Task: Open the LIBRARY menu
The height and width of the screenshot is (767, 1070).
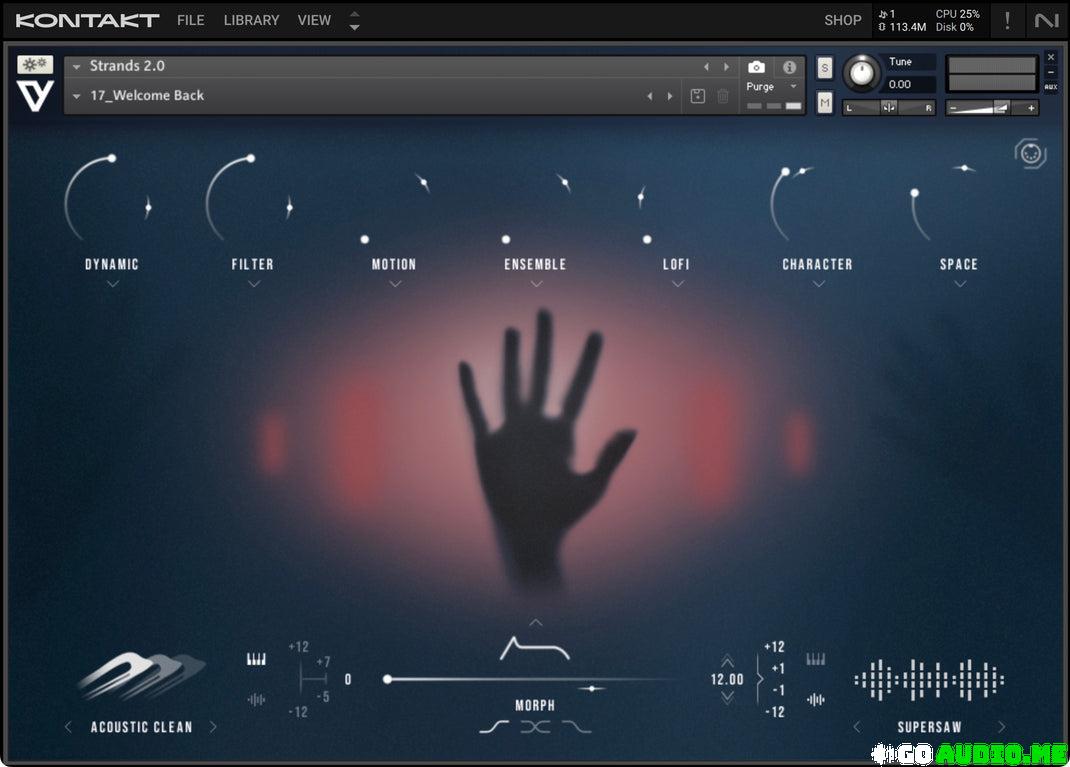Action: point(251,20)
